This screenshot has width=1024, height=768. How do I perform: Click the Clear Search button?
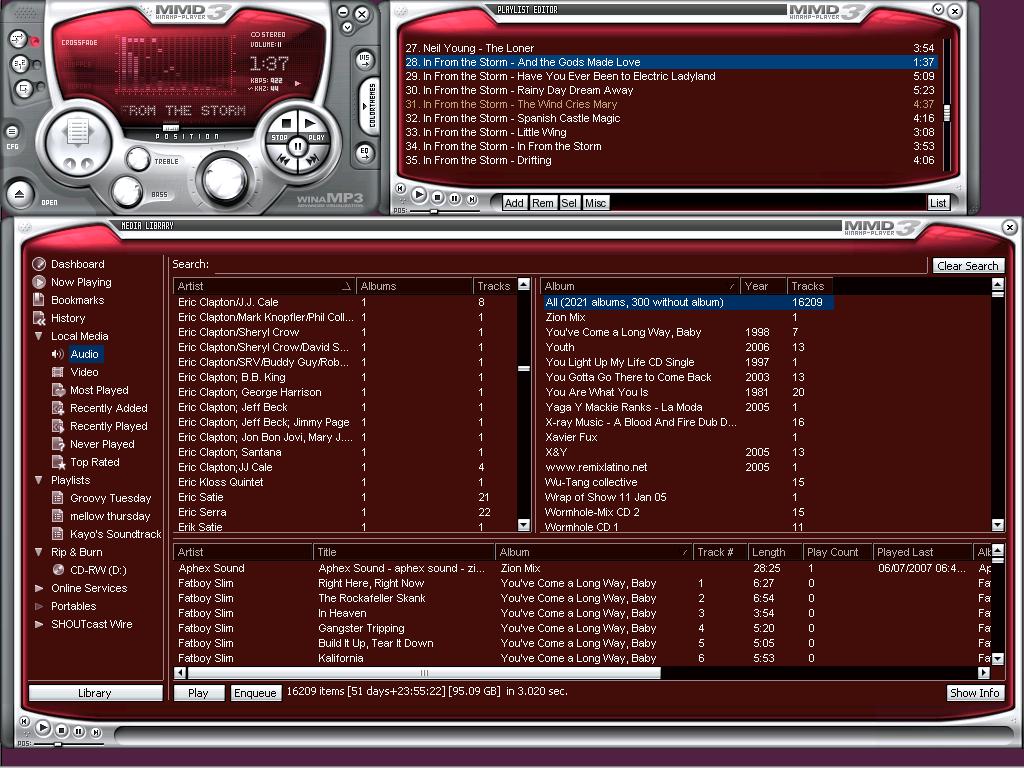click(x=967, y=266)
